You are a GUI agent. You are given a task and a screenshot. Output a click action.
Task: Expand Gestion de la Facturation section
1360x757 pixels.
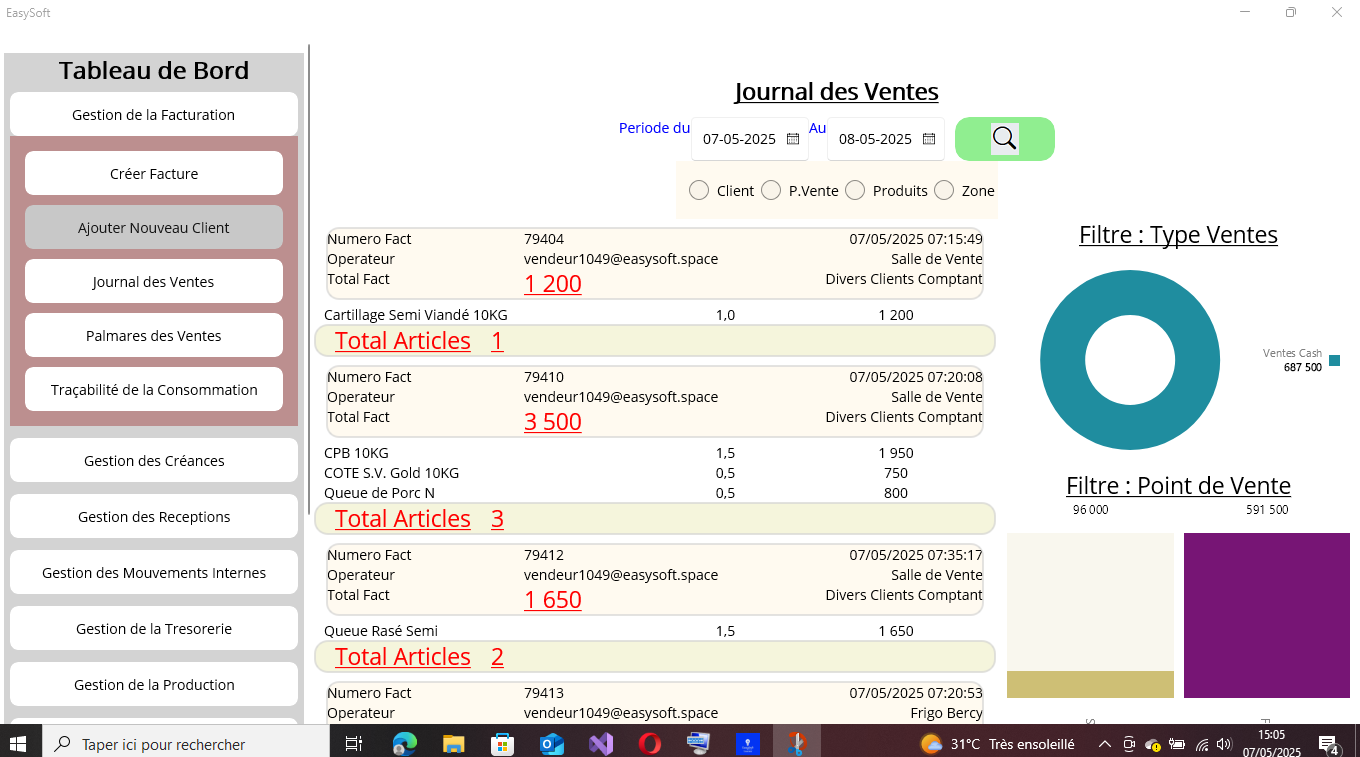click(x=154, y=115)
